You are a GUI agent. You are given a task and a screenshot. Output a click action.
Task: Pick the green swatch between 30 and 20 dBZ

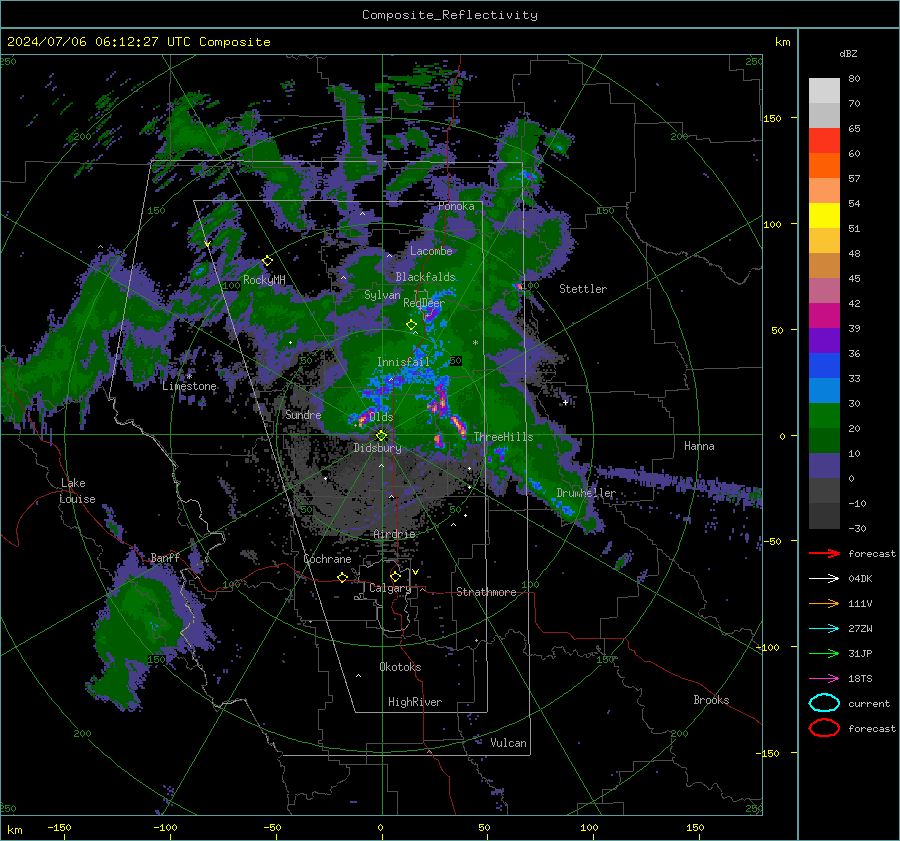point(824,416)
